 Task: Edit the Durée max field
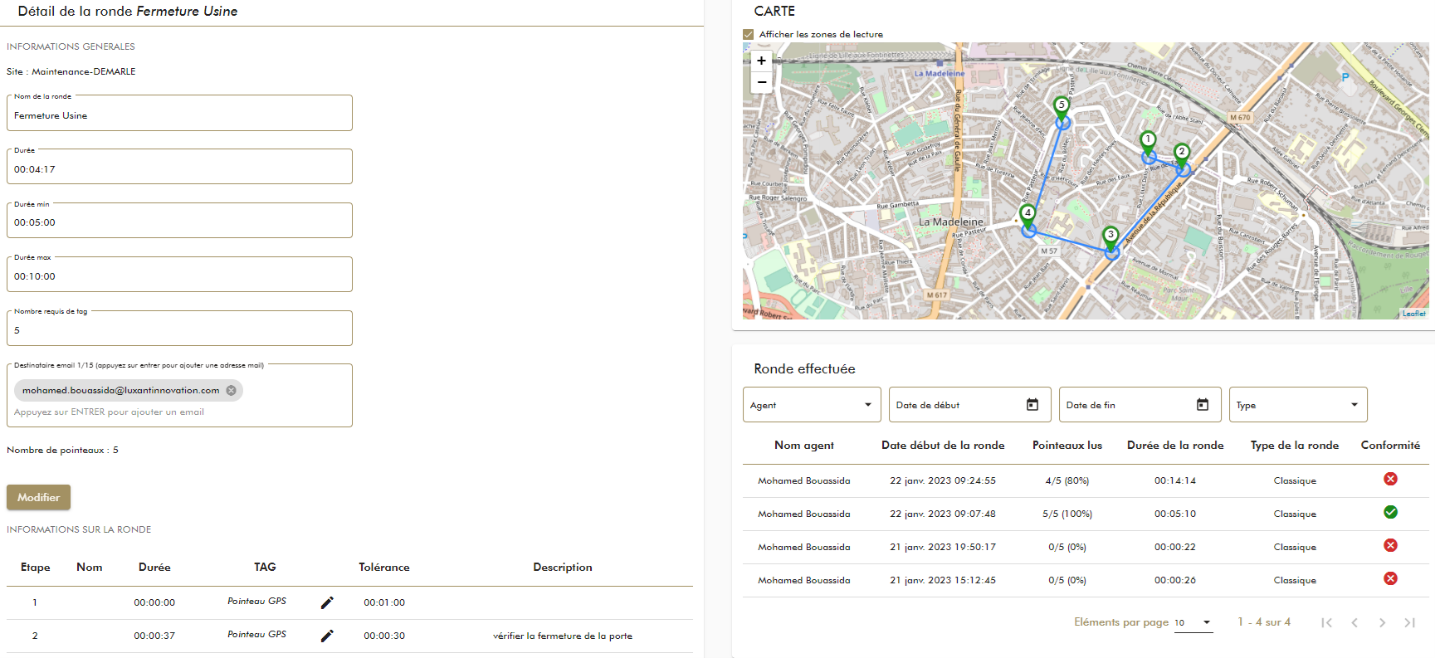coord(180,277)
